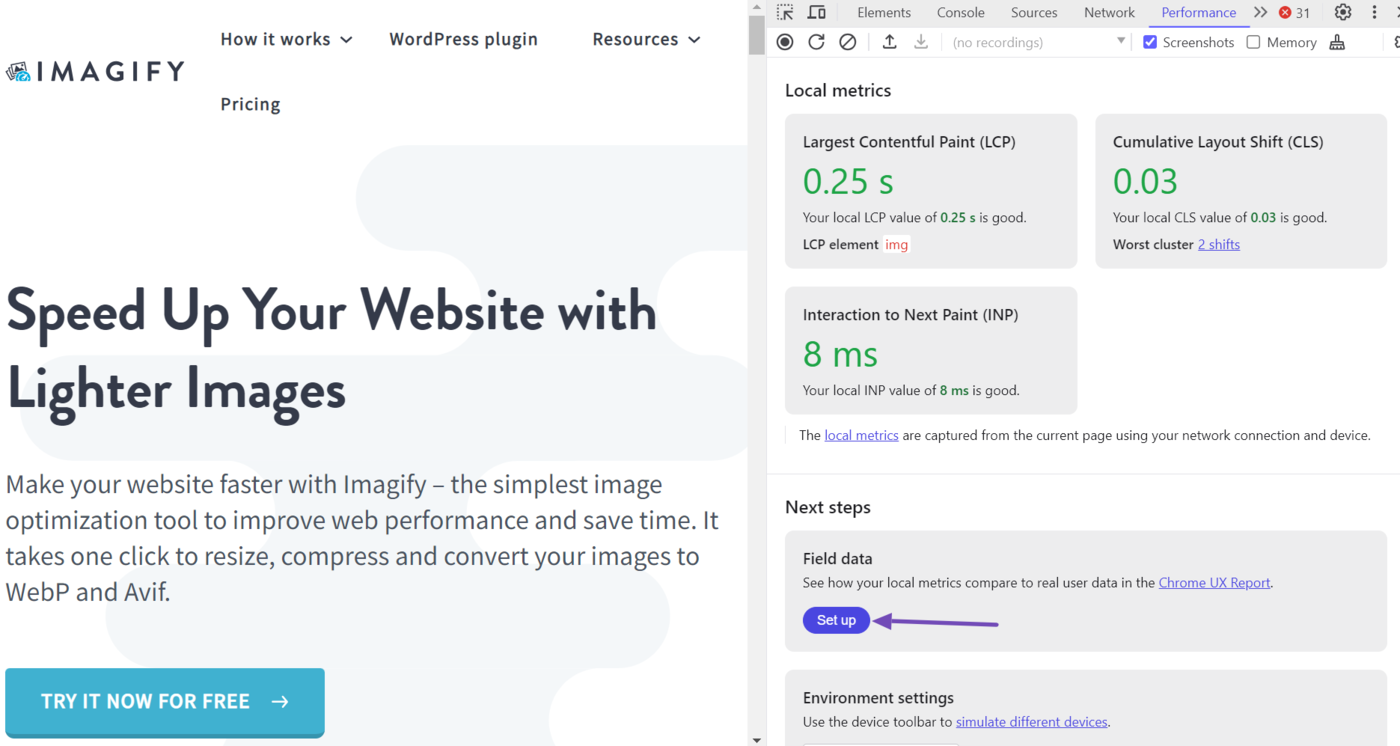Switch to the Console tab

click(960, 12)
